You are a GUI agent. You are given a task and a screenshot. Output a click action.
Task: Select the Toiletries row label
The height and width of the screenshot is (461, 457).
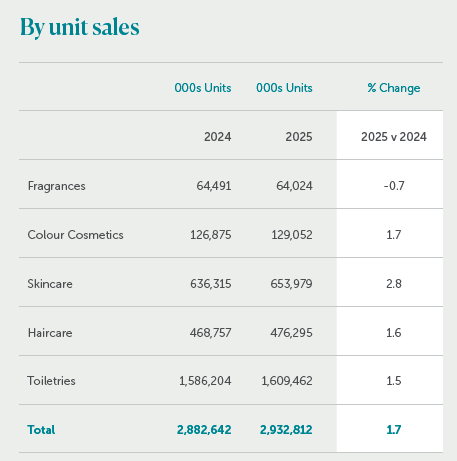point(51,381)
